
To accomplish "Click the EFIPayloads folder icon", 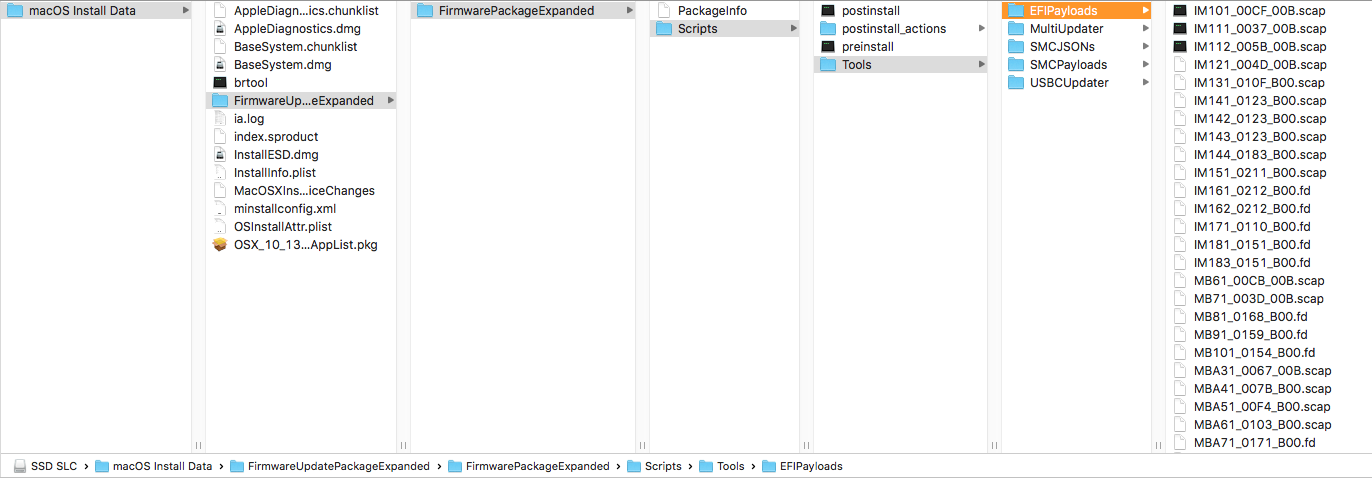I will (x=1016, y=11).
